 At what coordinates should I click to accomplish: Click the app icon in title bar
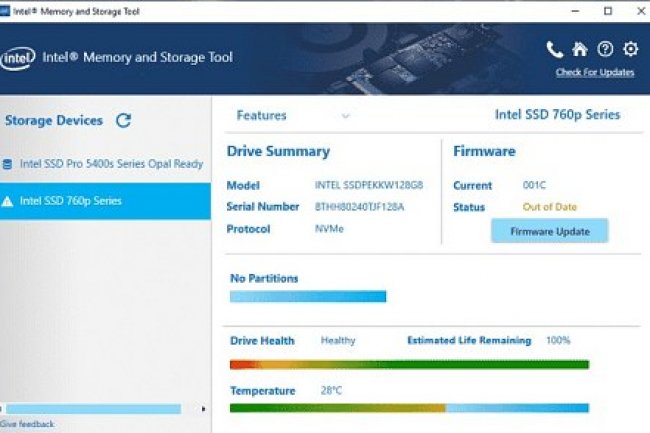tap(4, 11)
